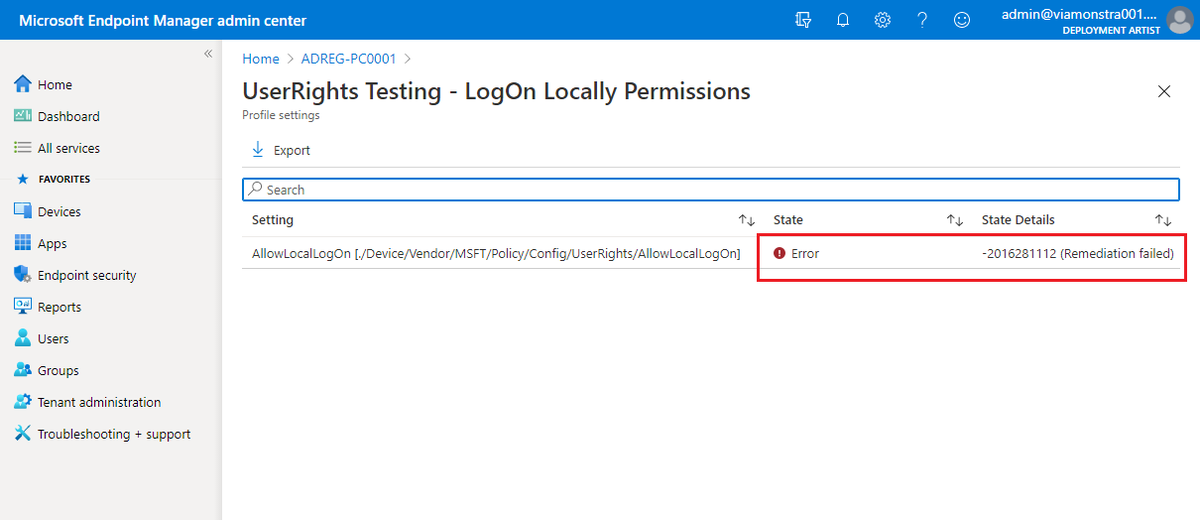Click the Users person icon
Screen dimensions: 1200x520
point(23,338)
